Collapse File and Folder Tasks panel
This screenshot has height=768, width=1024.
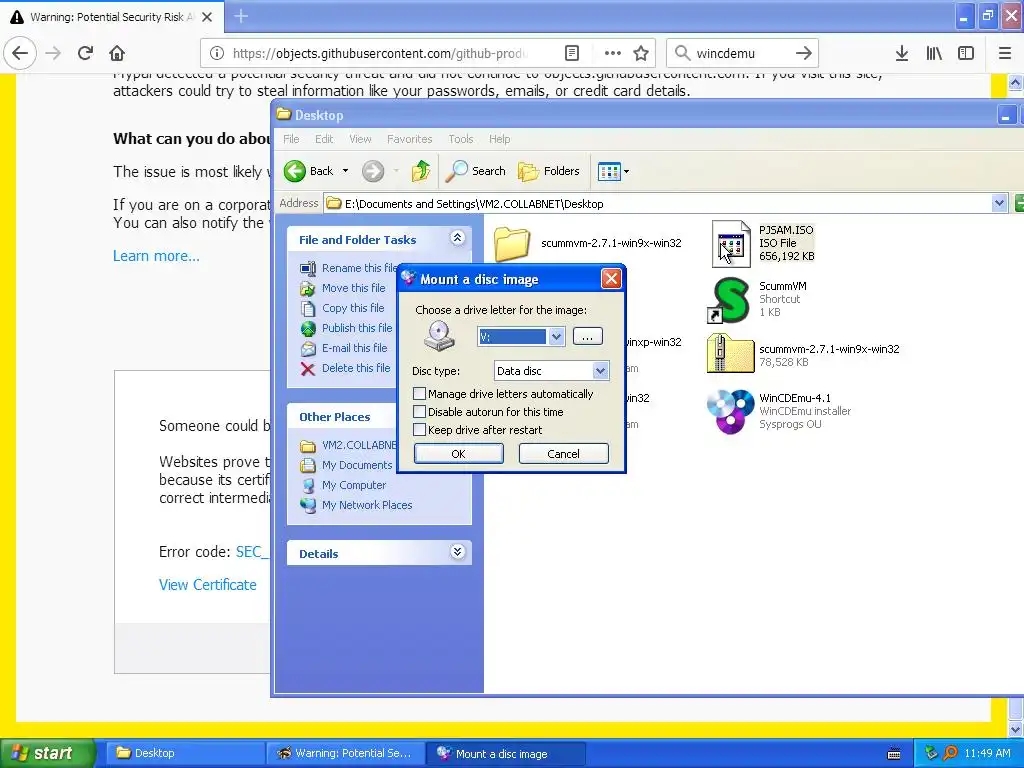pos(458,238)
